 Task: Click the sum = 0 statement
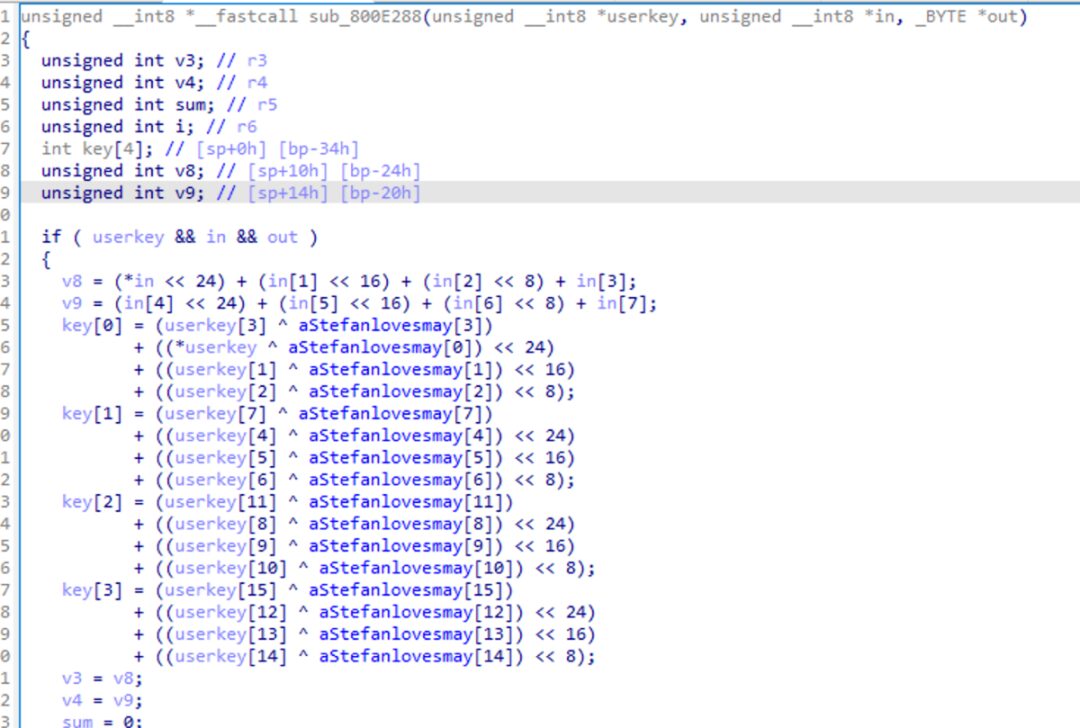pos(100,720)
